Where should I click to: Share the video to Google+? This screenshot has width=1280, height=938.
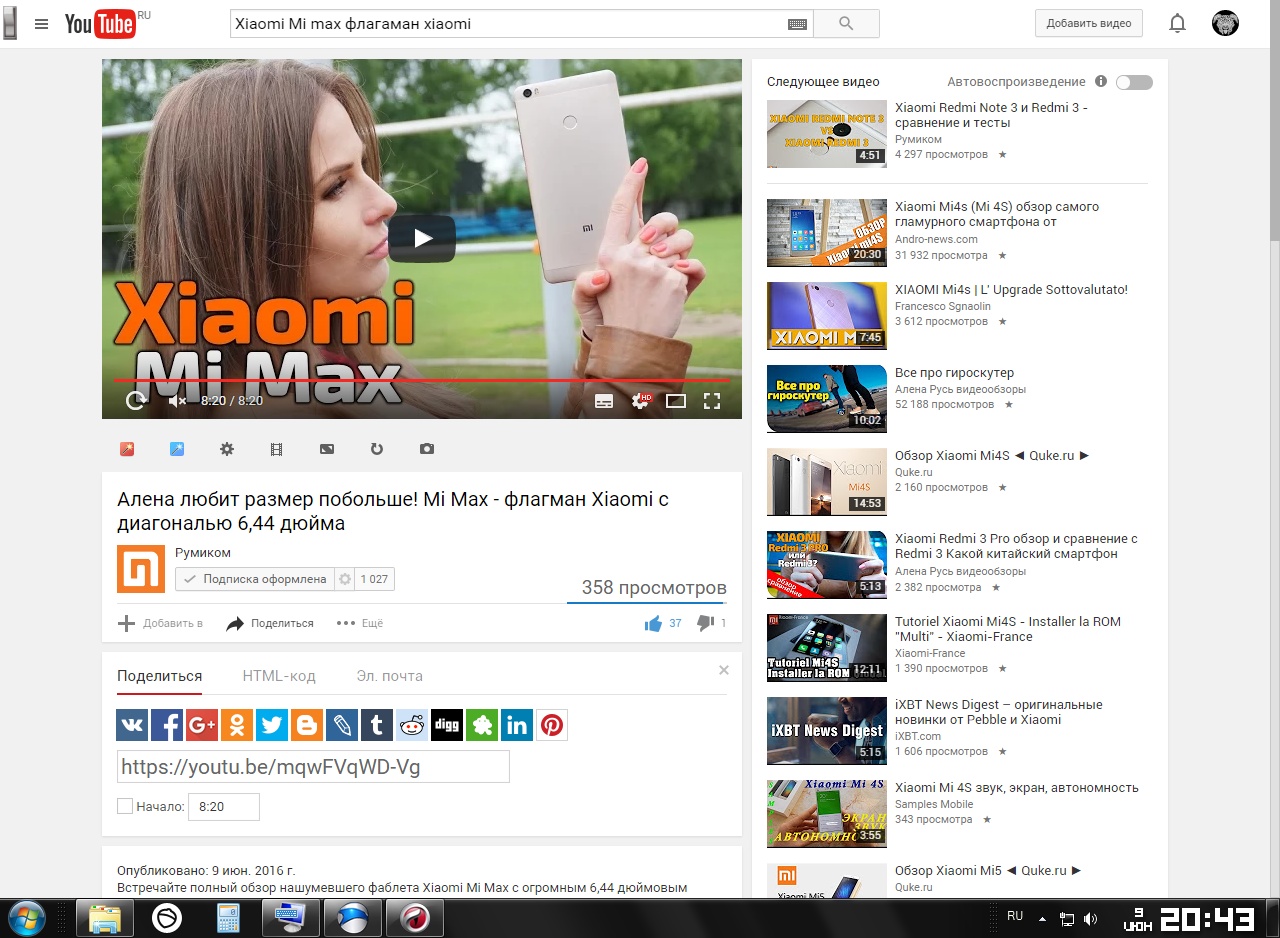(202, 725)
